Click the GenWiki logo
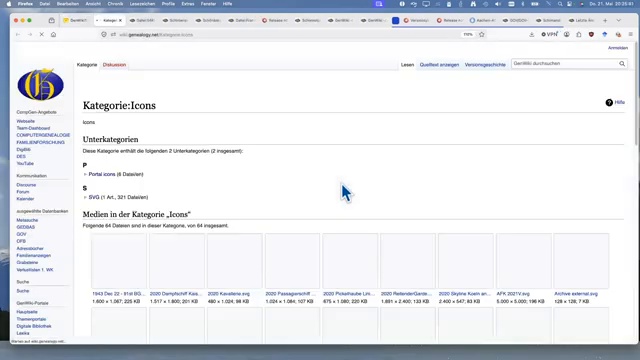The image size is (640, 360). pos(40,84)
